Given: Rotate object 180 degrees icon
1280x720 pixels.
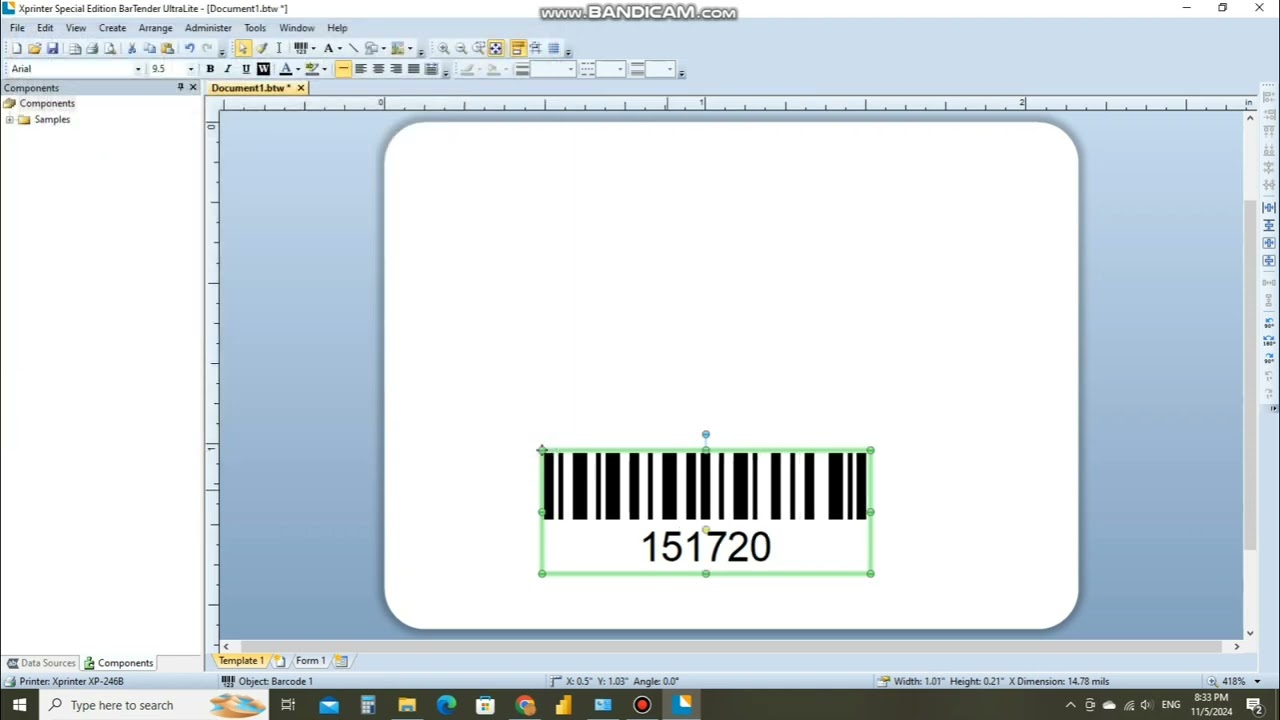Looking at the screenshot, I should [x=1270, y=341].
